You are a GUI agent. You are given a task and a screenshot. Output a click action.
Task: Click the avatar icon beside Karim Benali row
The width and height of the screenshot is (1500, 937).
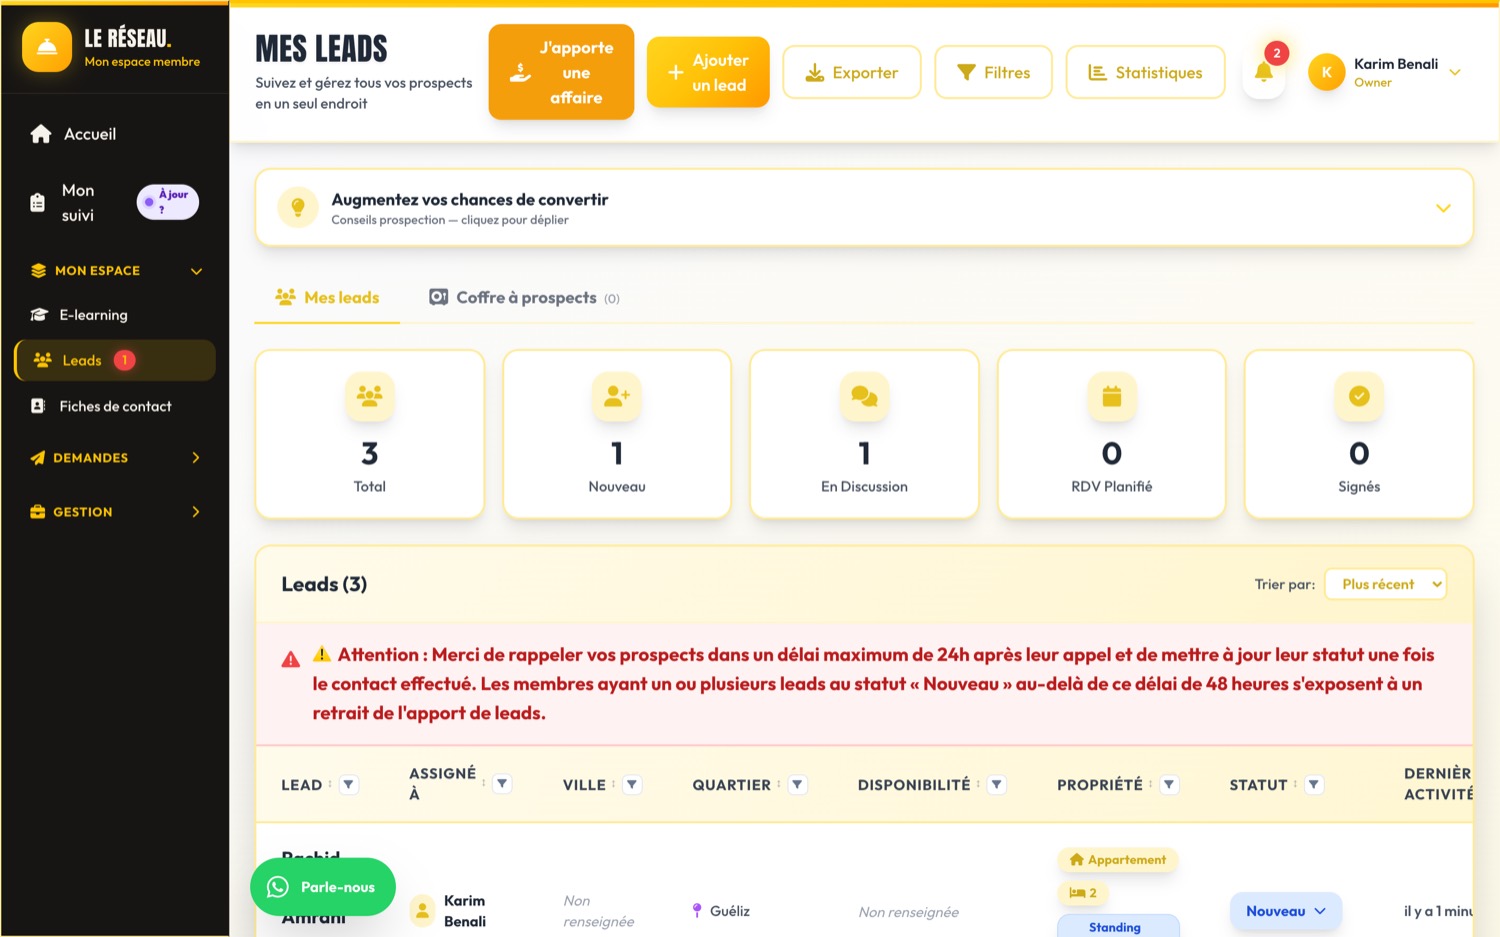click(x=422, y=910)
